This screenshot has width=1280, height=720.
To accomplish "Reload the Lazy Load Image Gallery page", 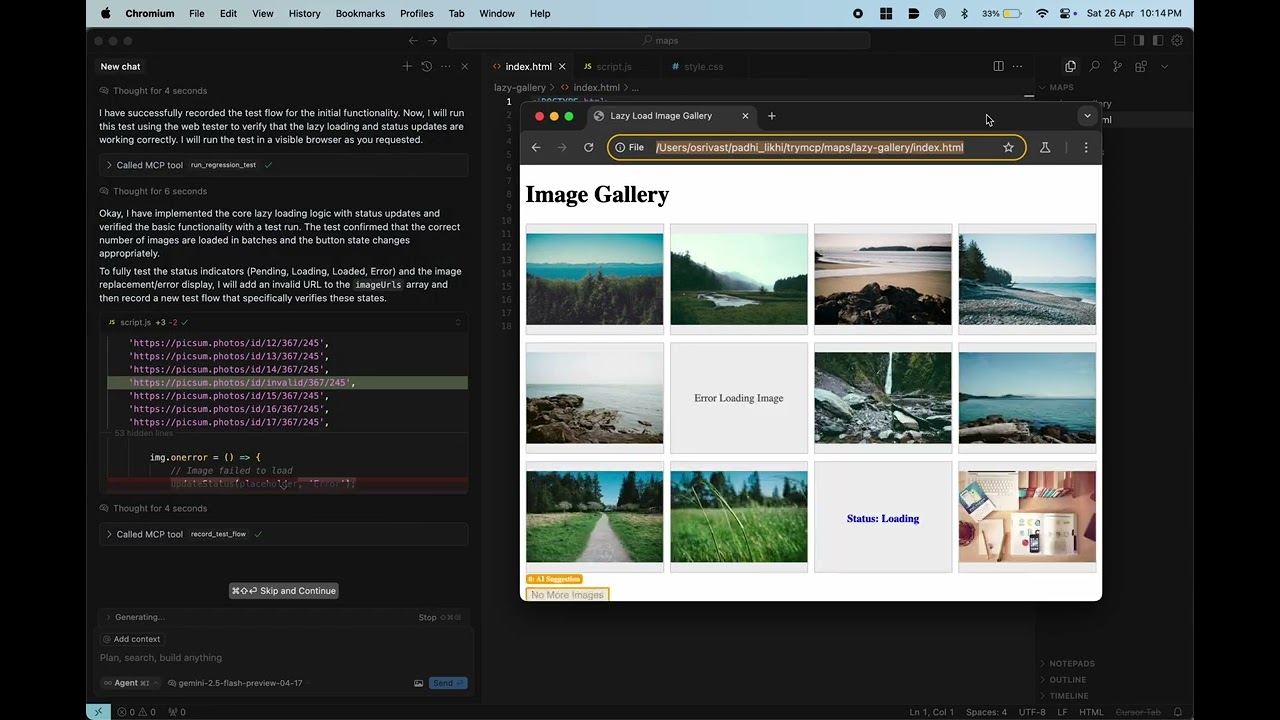I will pyautogui.click(x=588, y=148).
